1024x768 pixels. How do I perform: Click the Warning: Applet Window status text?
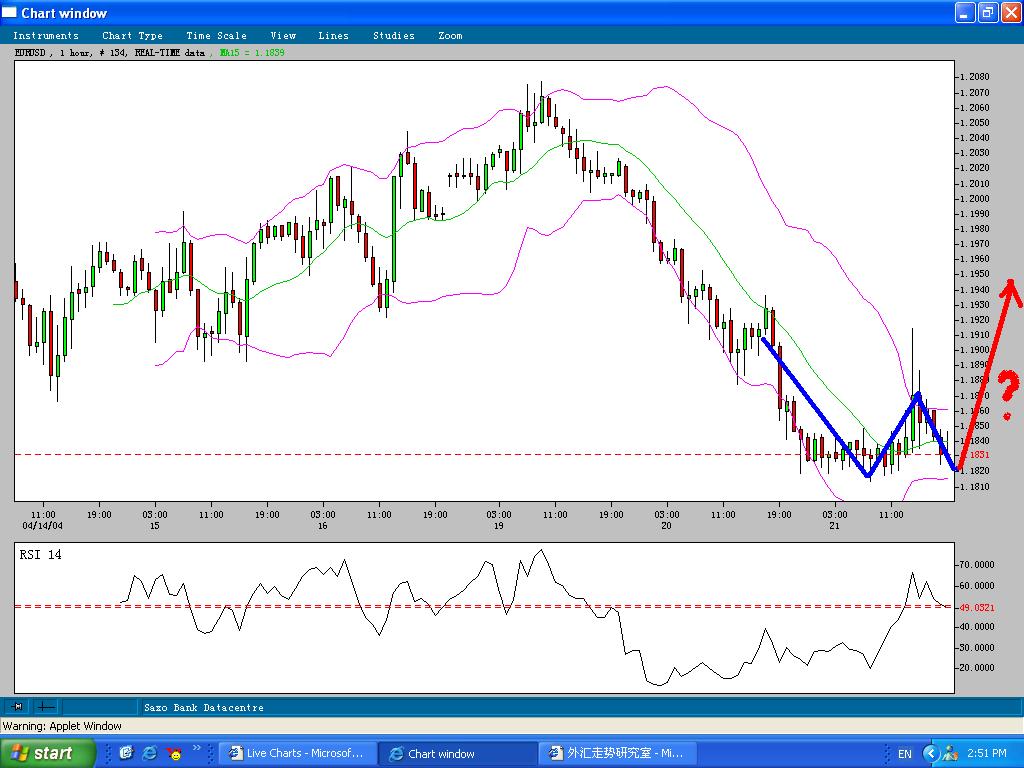point(62,726)
